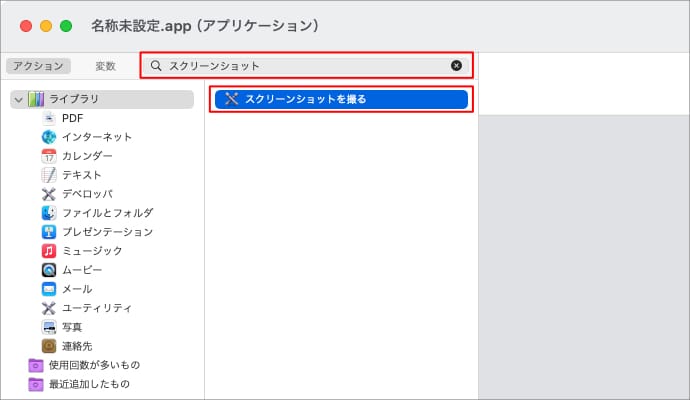
Task: Open the 使用回数が多いもの smart folder
Action: pos(94,365)
